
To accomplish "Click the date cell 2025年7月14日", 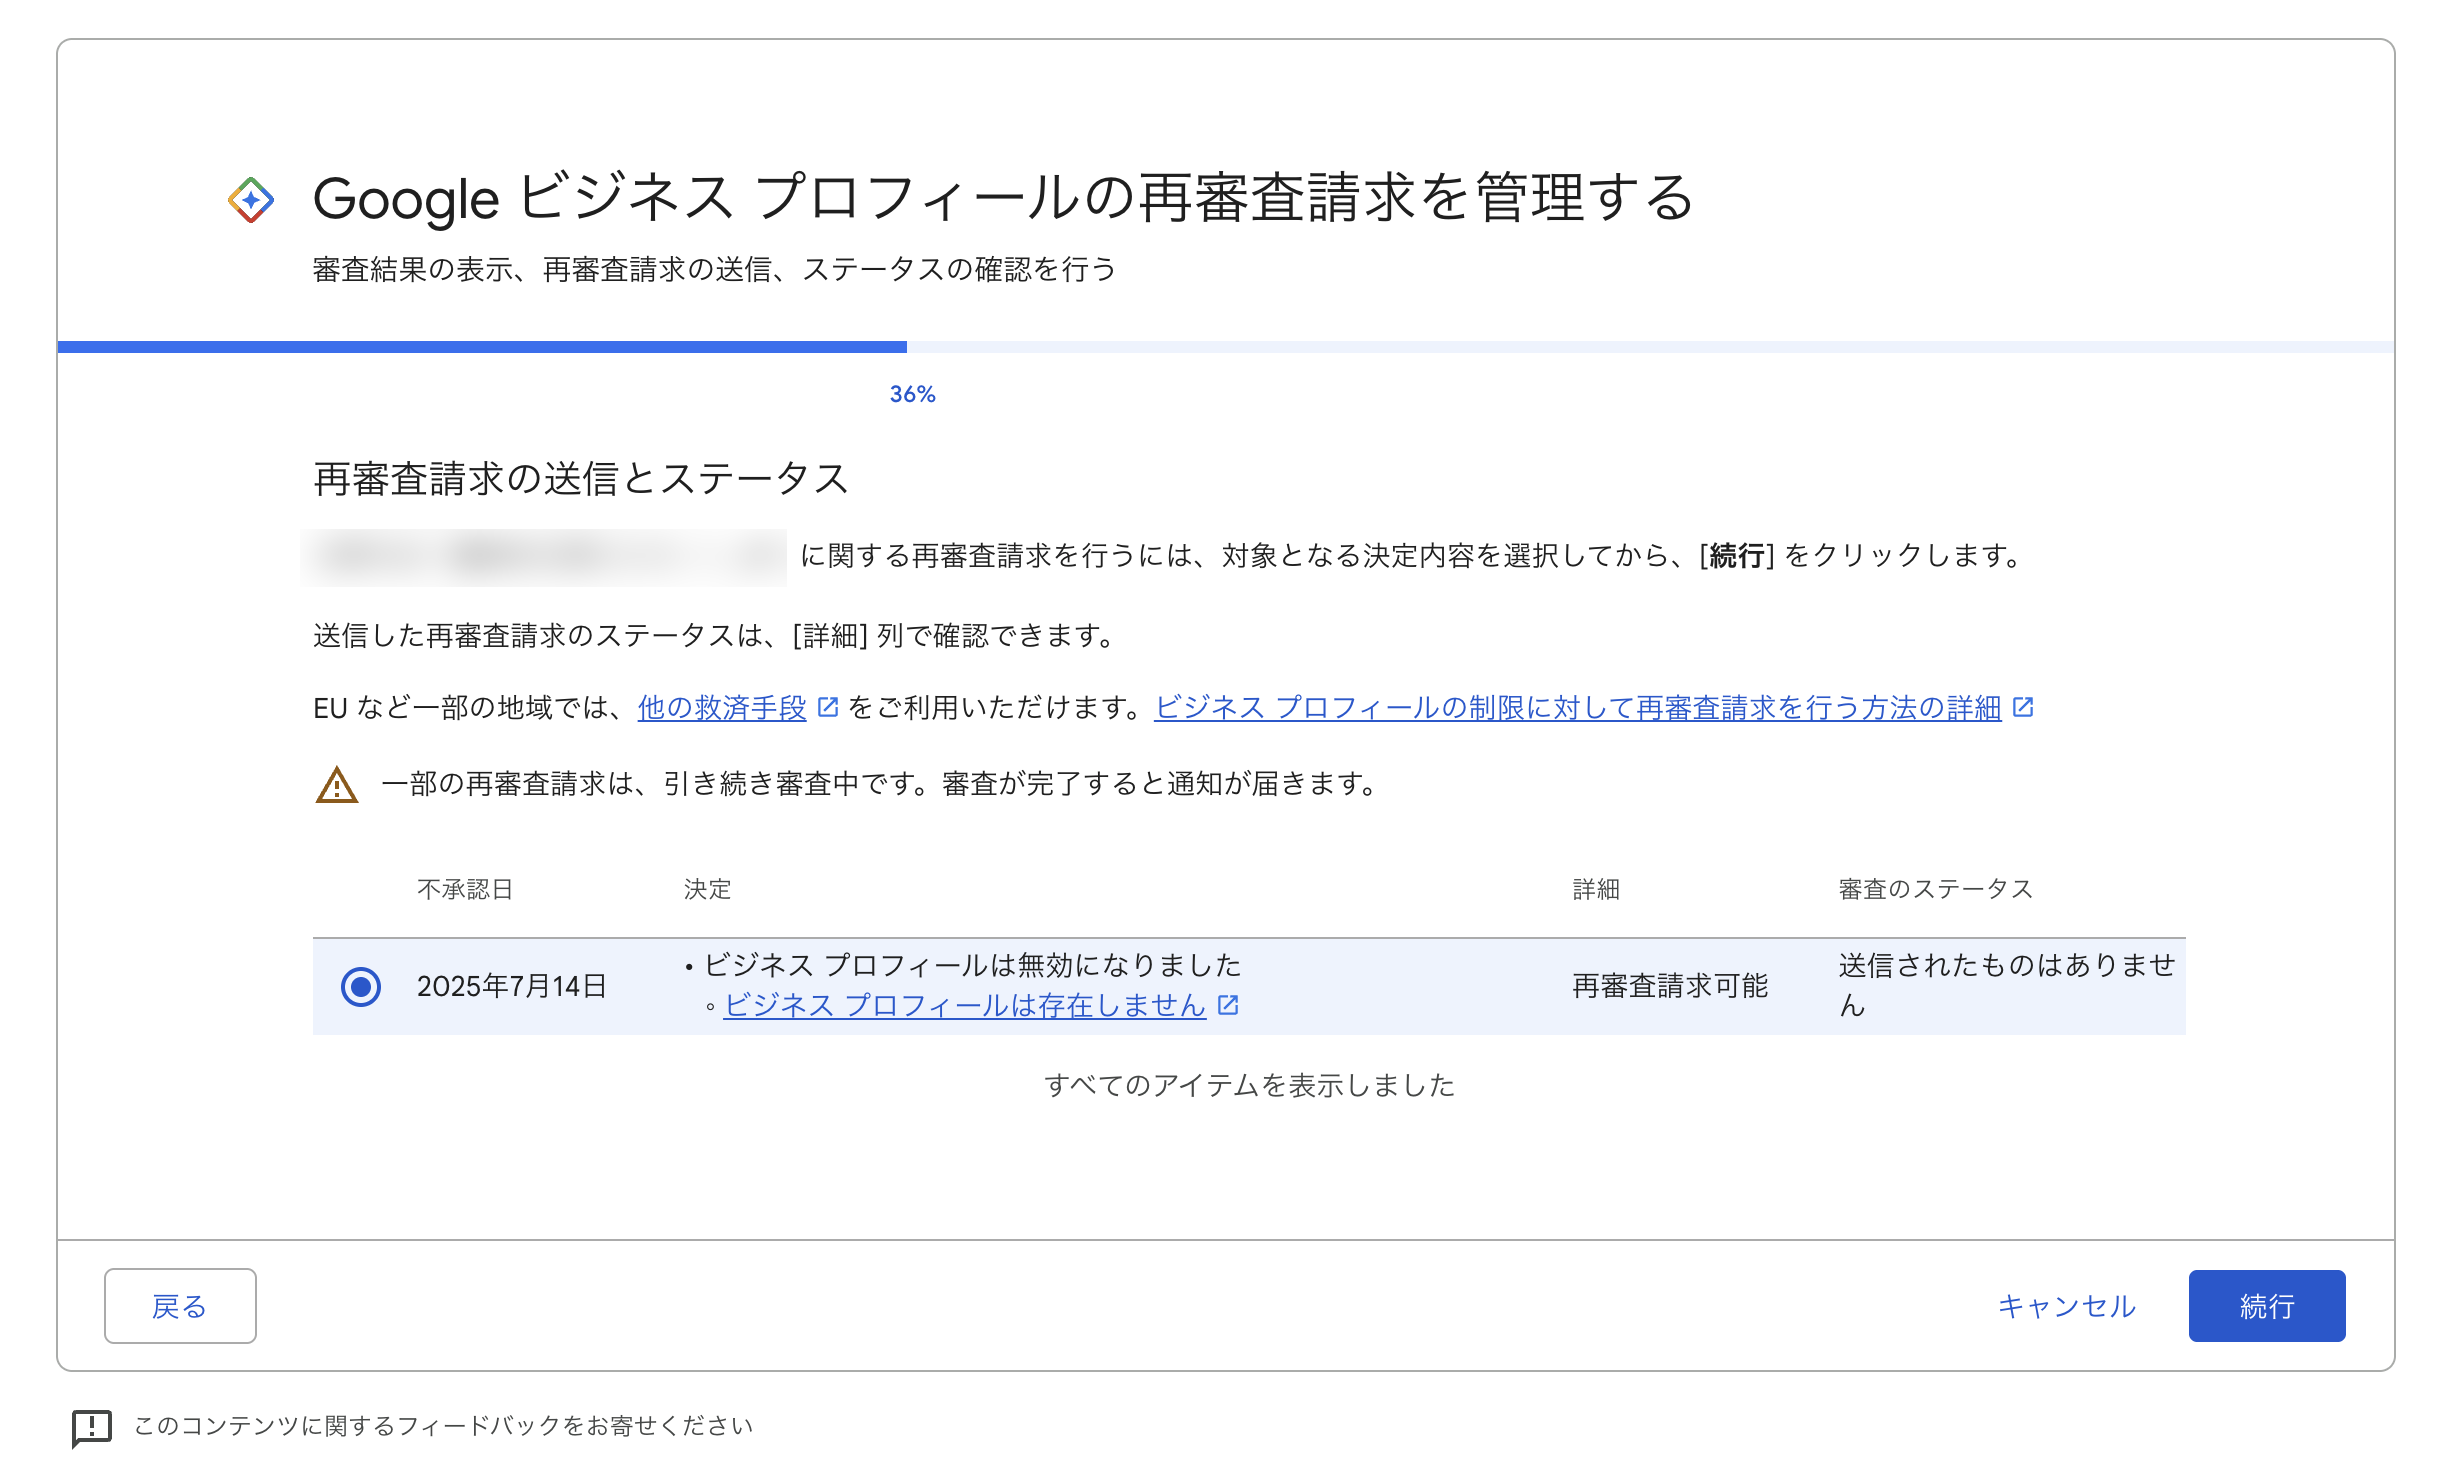I will pos(512,987).
